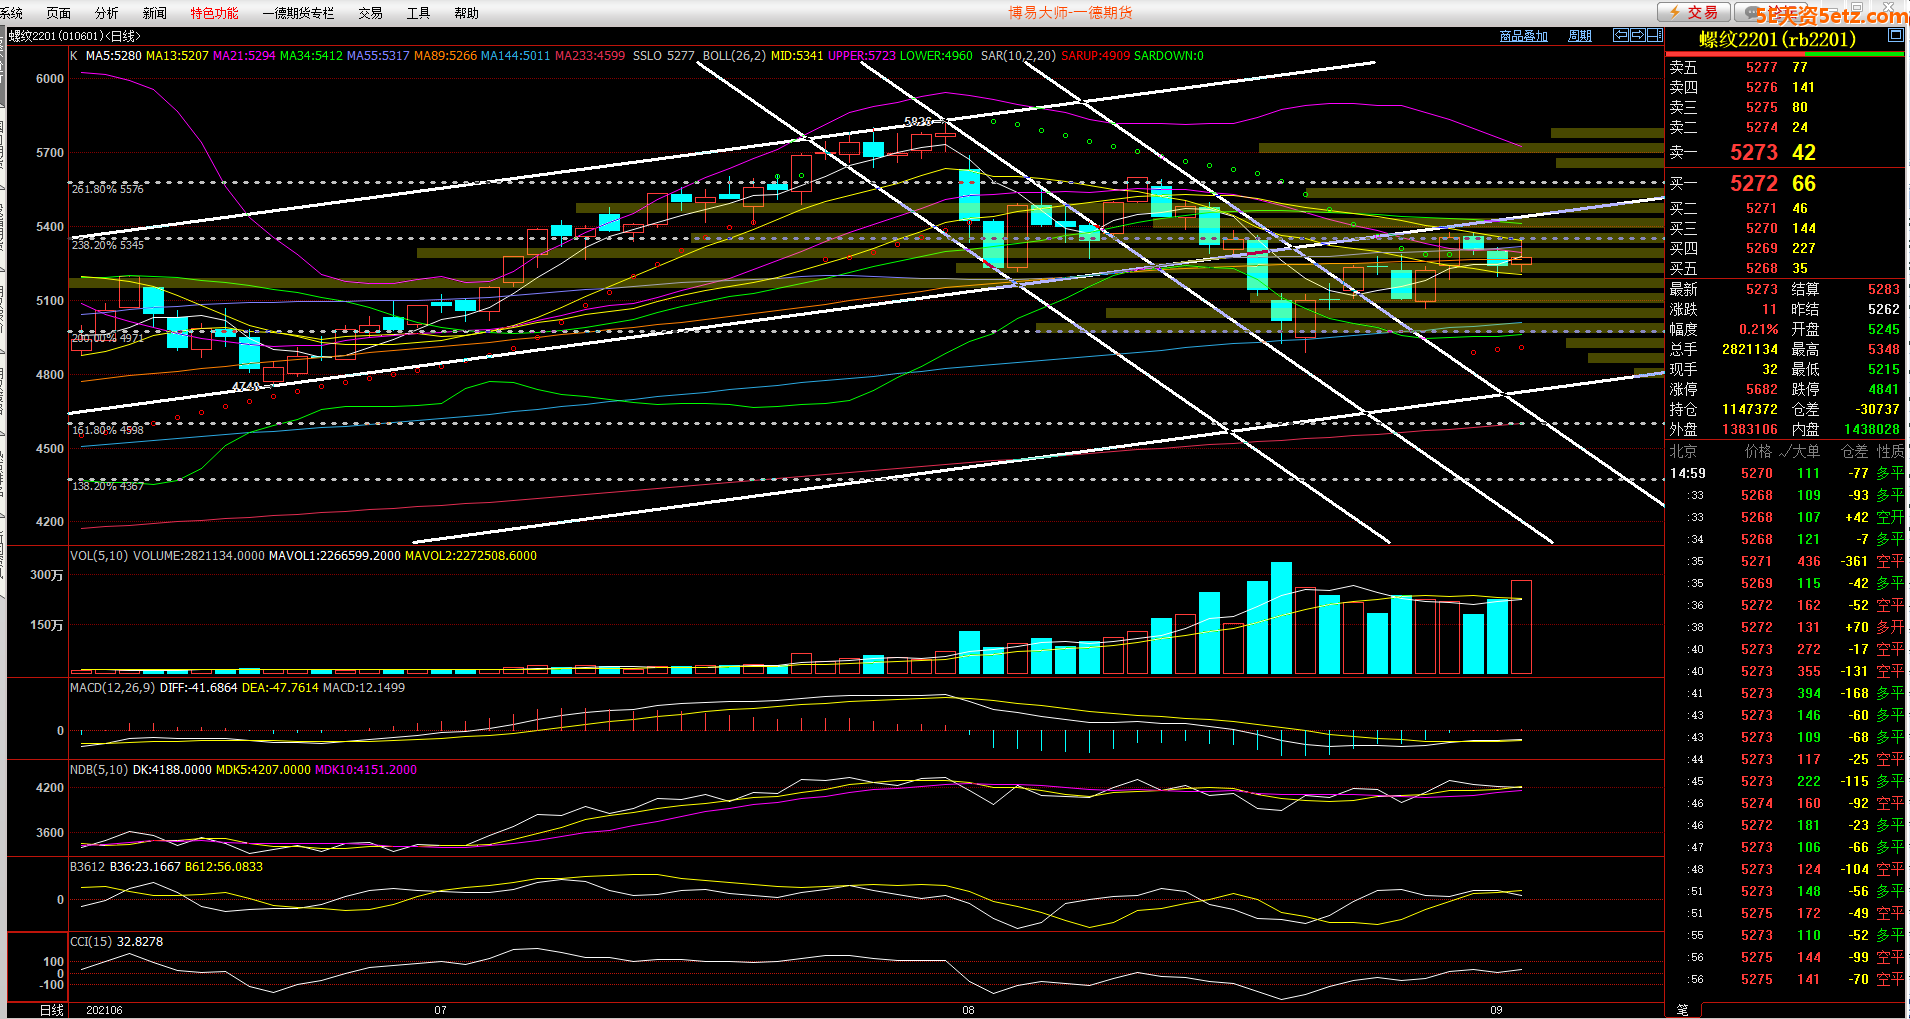
Task: Click the 跌停 value 4841
Action: (1883, 390)
